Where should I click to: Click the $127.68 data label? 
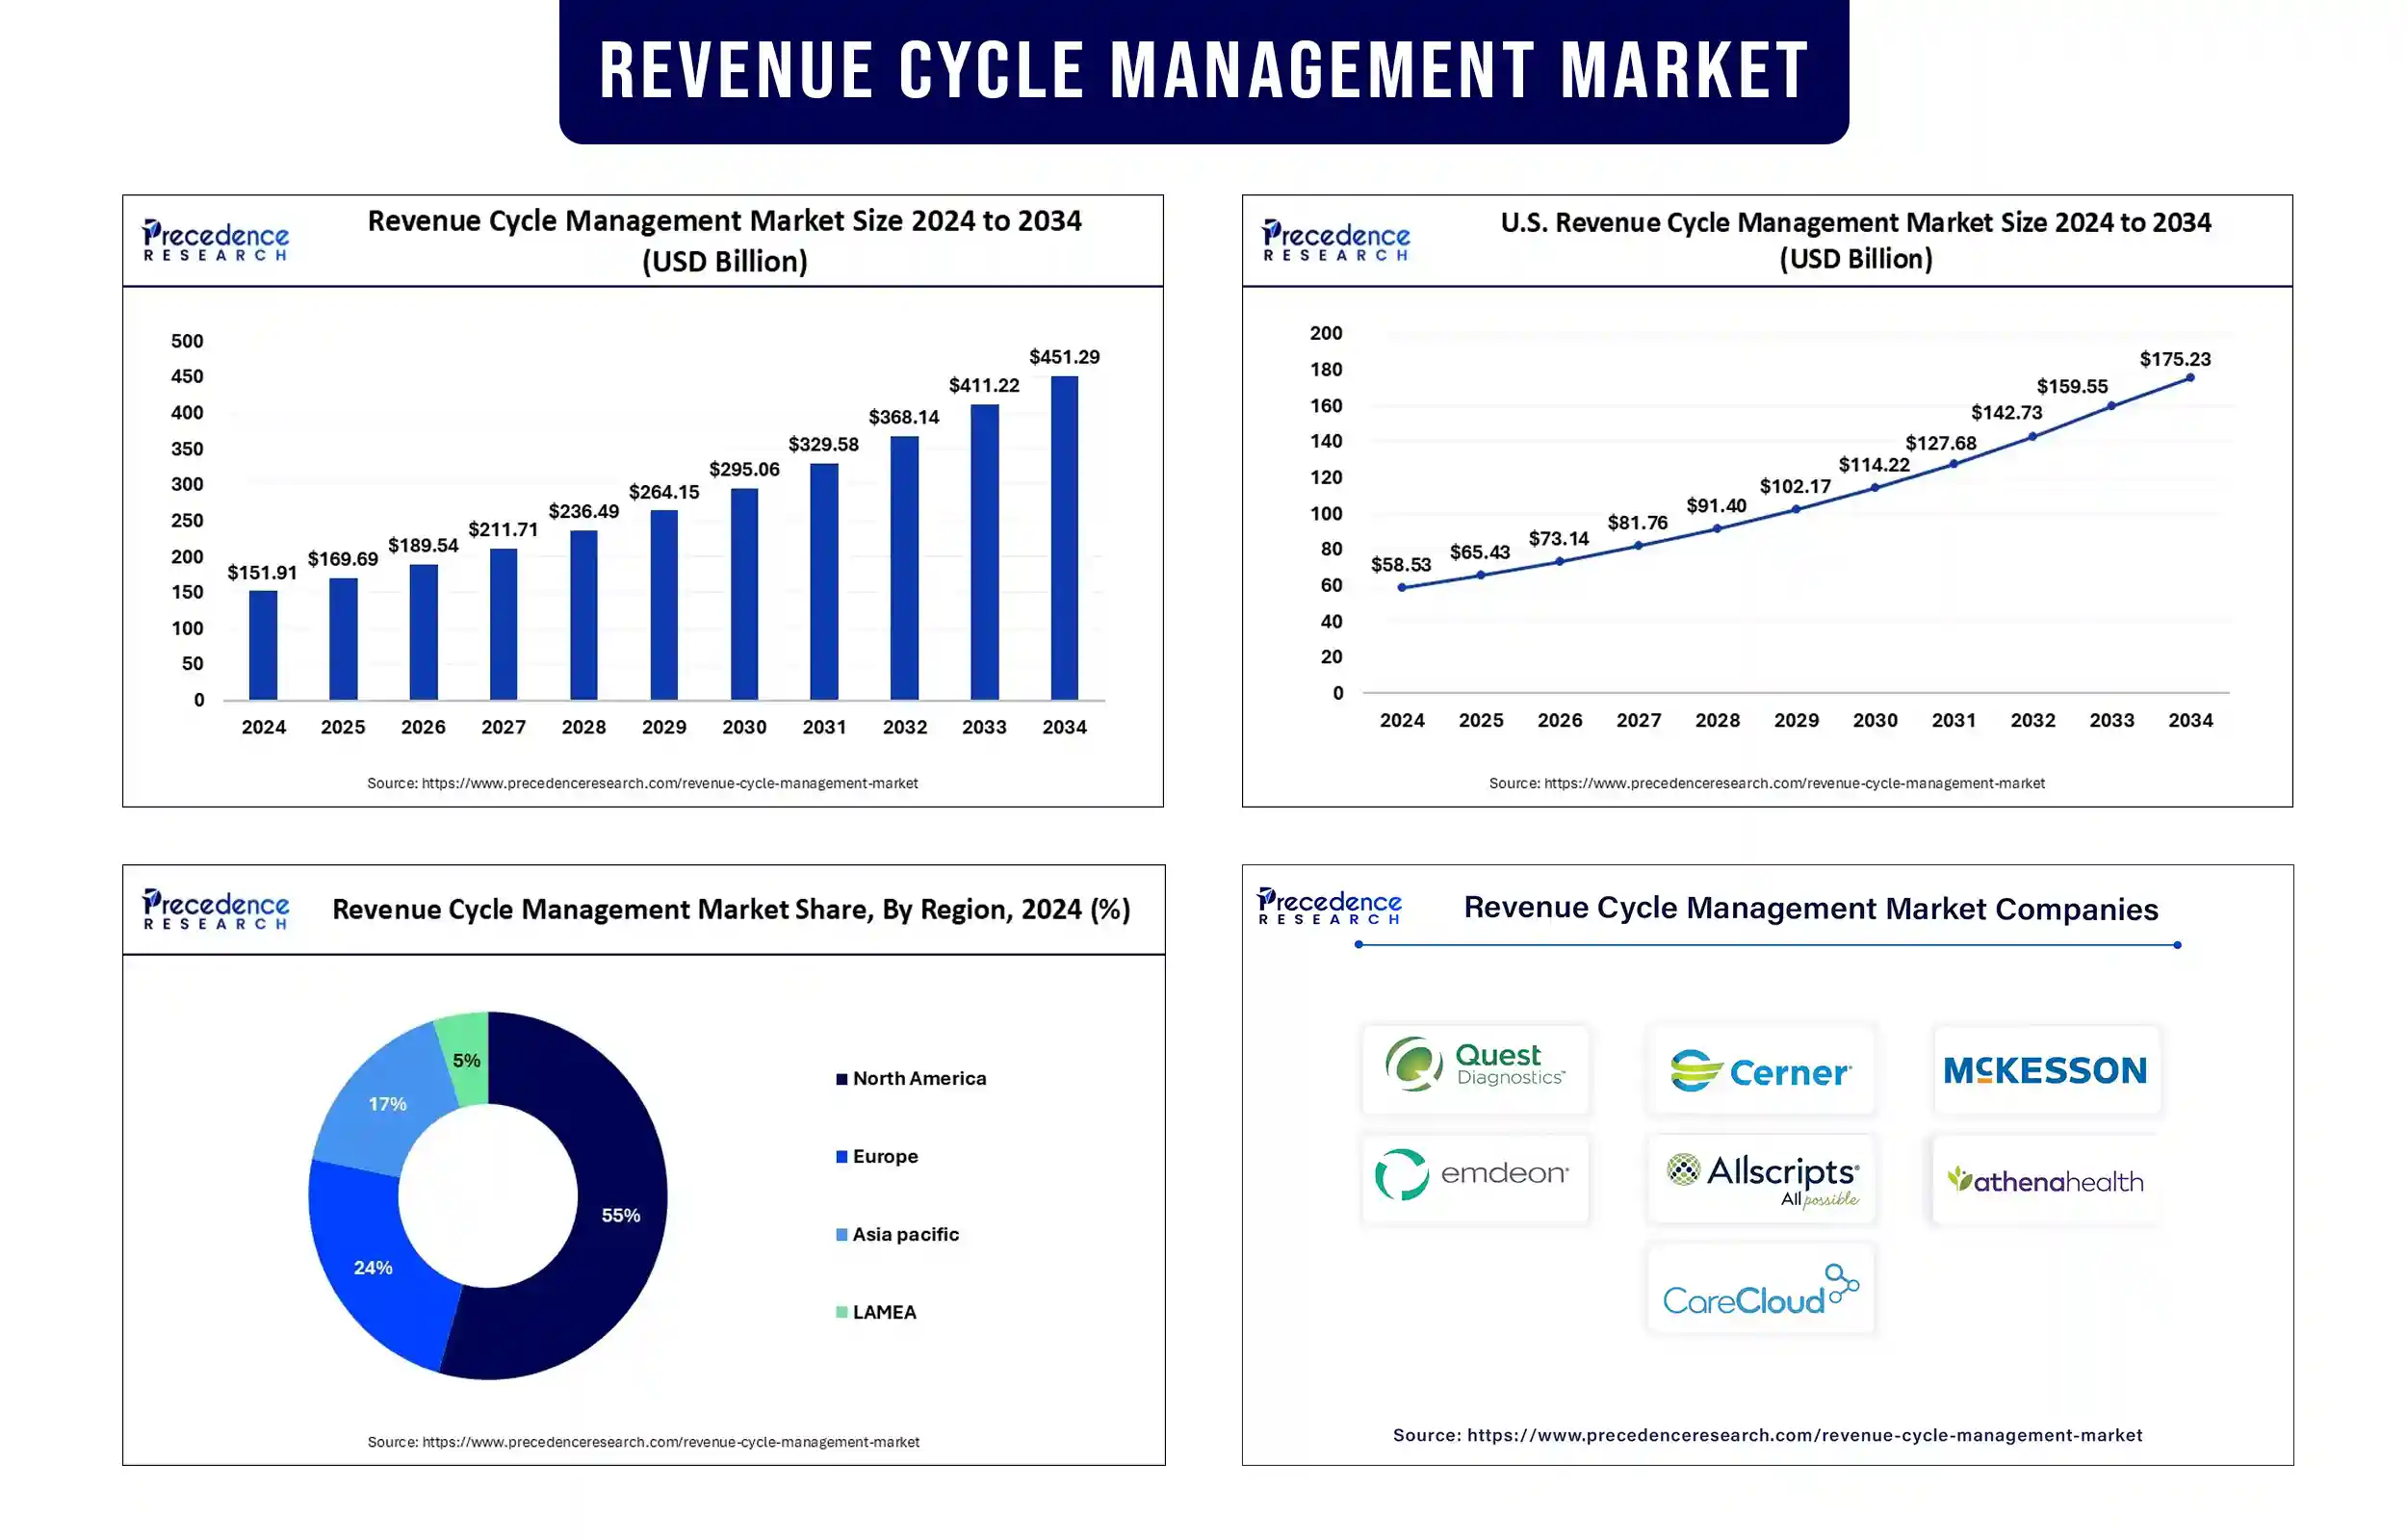tap(1940, 443)
